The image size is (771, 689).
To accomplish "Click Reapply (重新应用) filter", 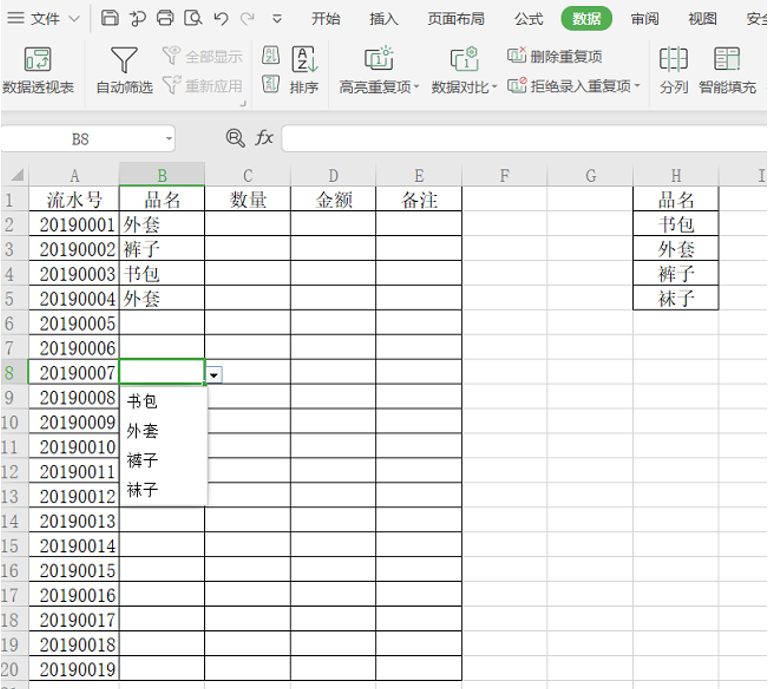I will click(x=203, y=86).
